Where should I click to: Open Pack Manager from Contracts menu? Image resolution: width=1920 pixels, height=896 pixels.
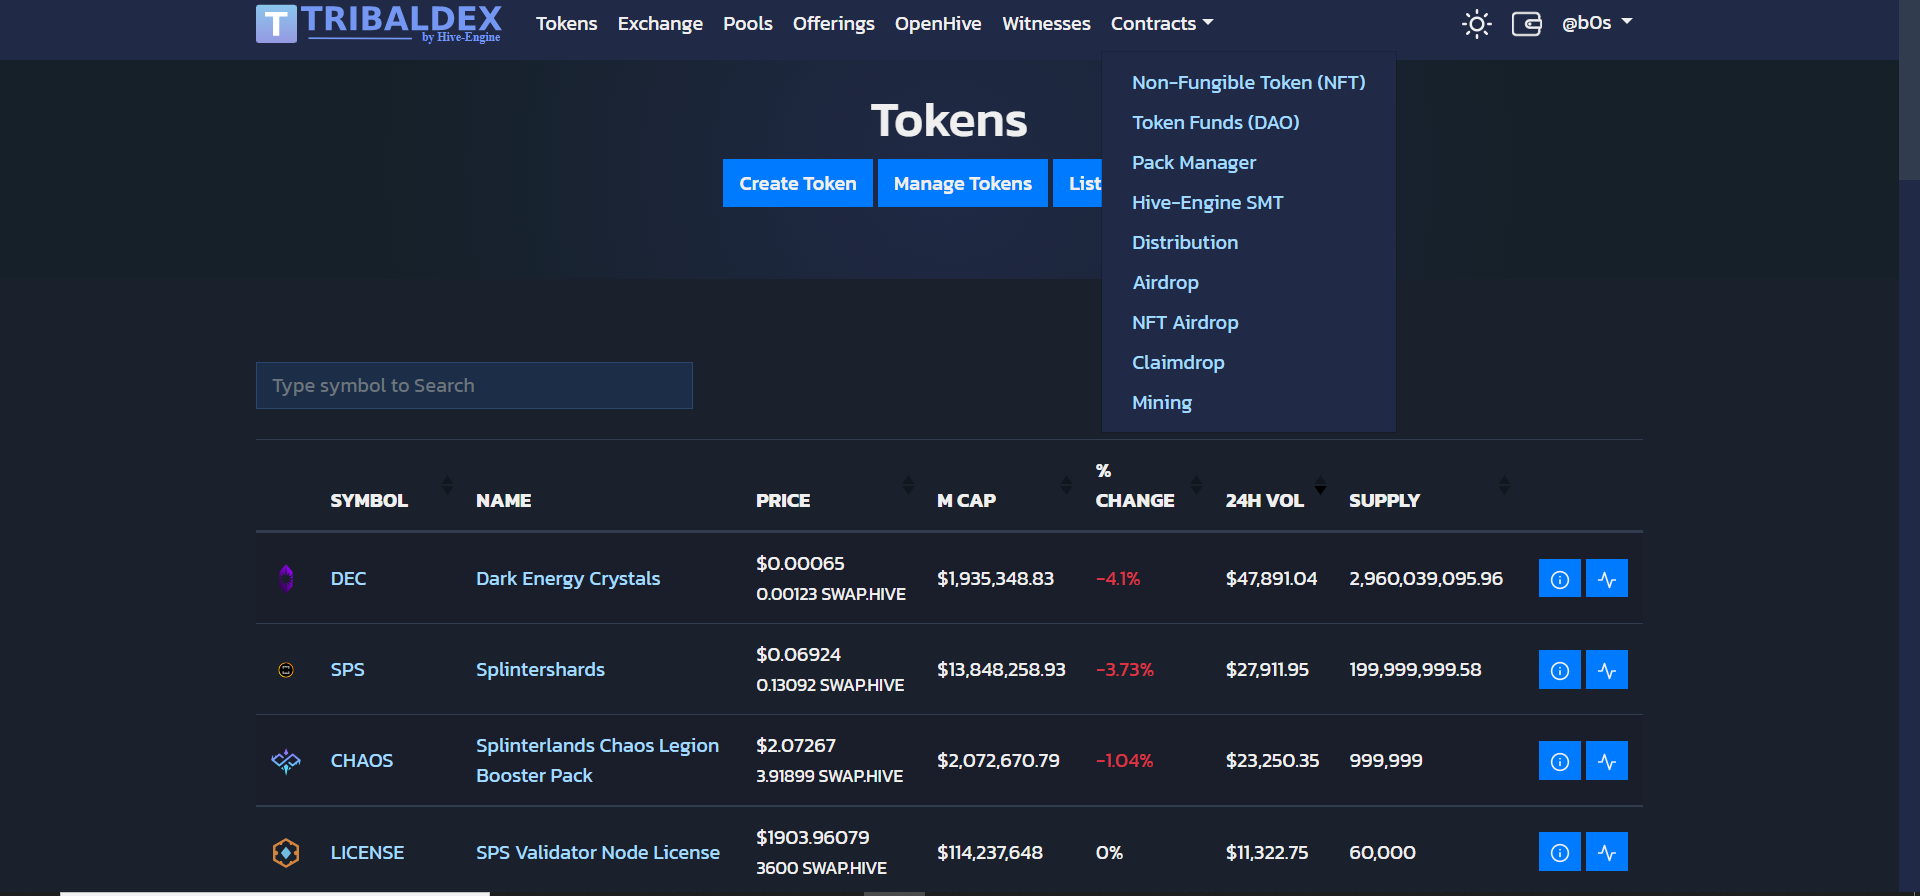click(1193, 162)
